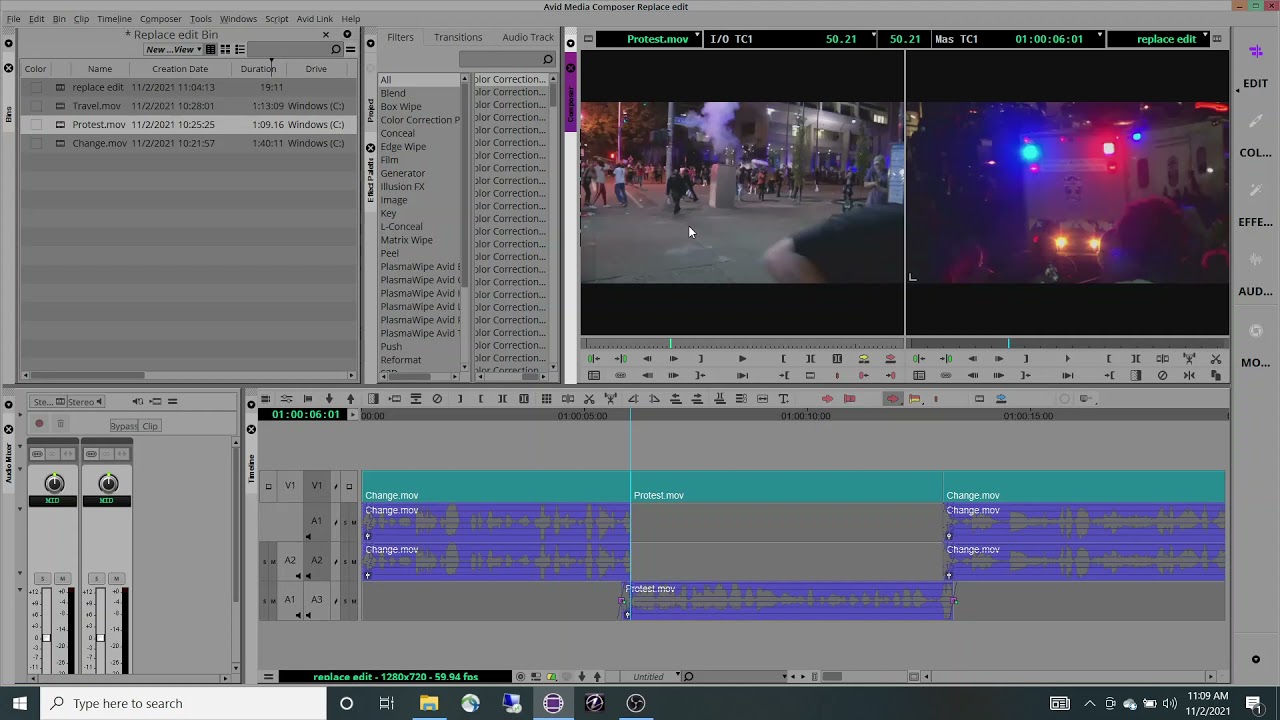Screen dimensions: 1280x720
Task: Click the Title tool icon in timeline toolbar
Action: coord(783,399)
